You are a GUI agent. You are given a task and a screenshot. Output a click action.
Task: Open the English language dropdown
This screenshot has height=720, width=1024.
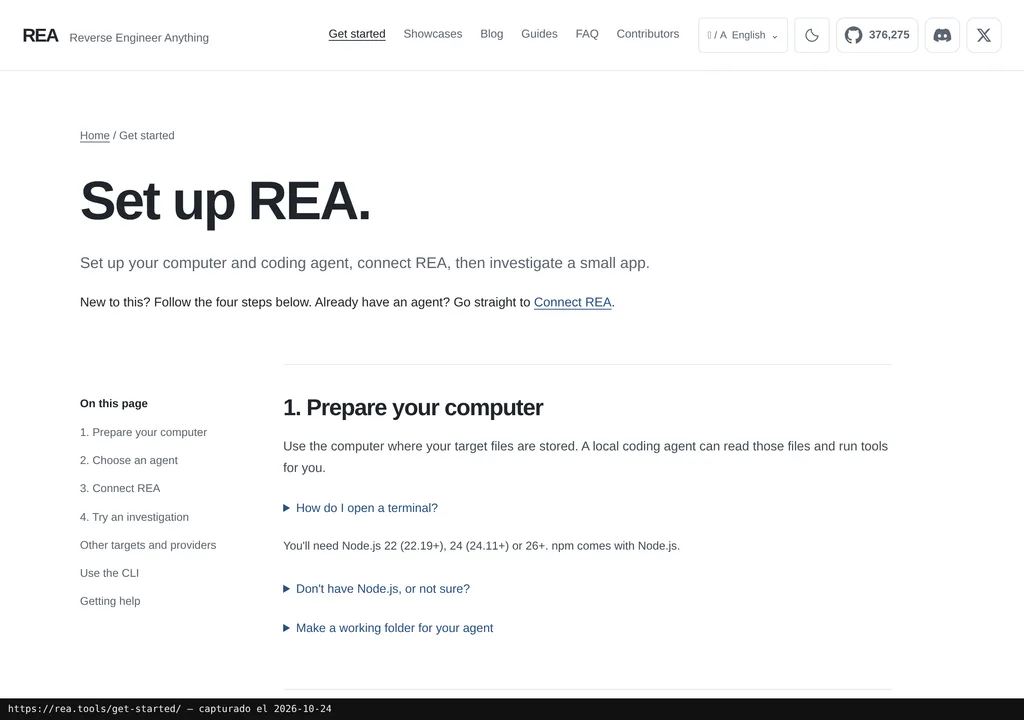pyautogui.click(x=743, y=35)
